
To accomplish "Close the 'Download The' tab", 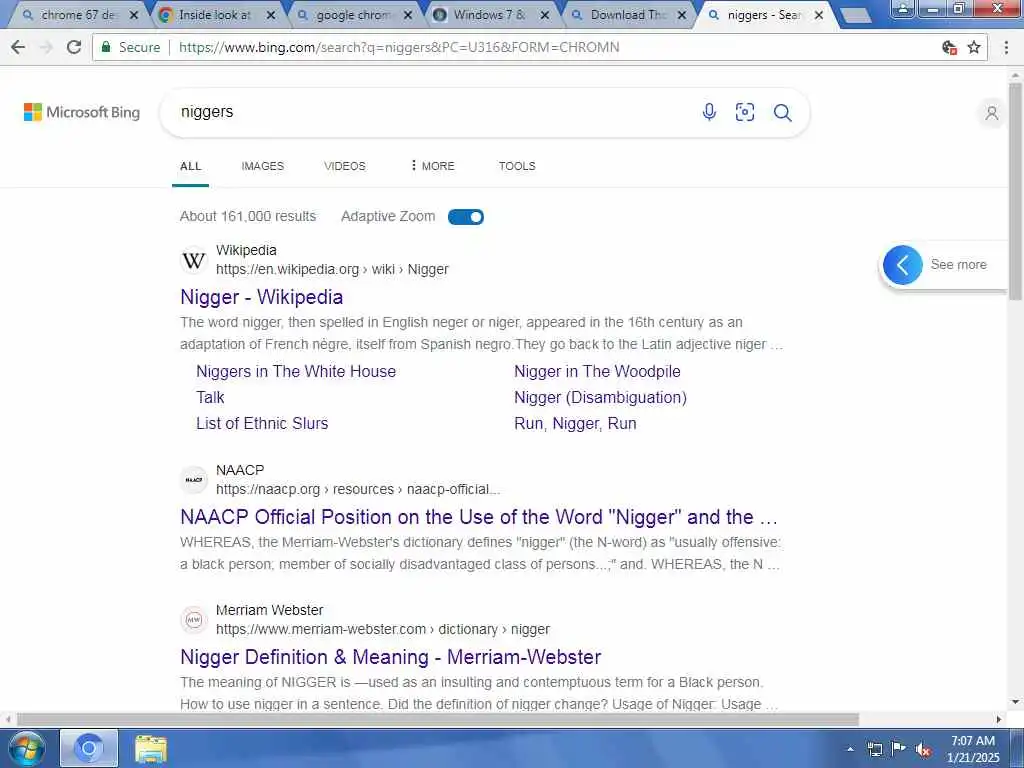I will coord(682,15).
